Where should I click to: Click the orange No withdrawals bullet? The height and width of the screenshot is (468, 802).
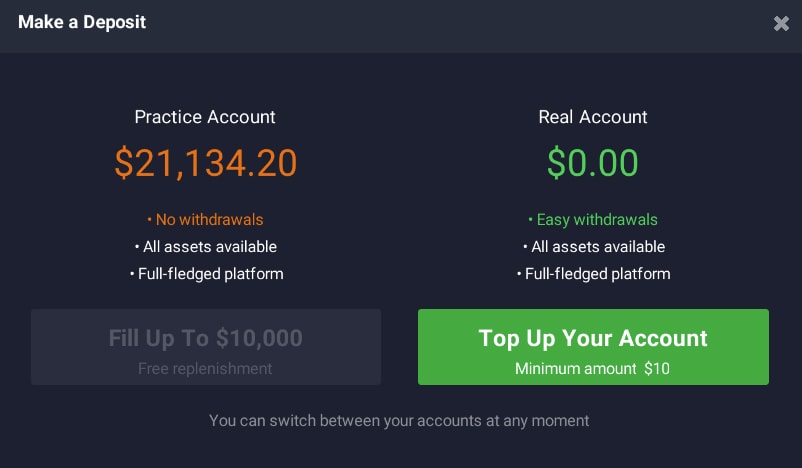click(205, 219)
